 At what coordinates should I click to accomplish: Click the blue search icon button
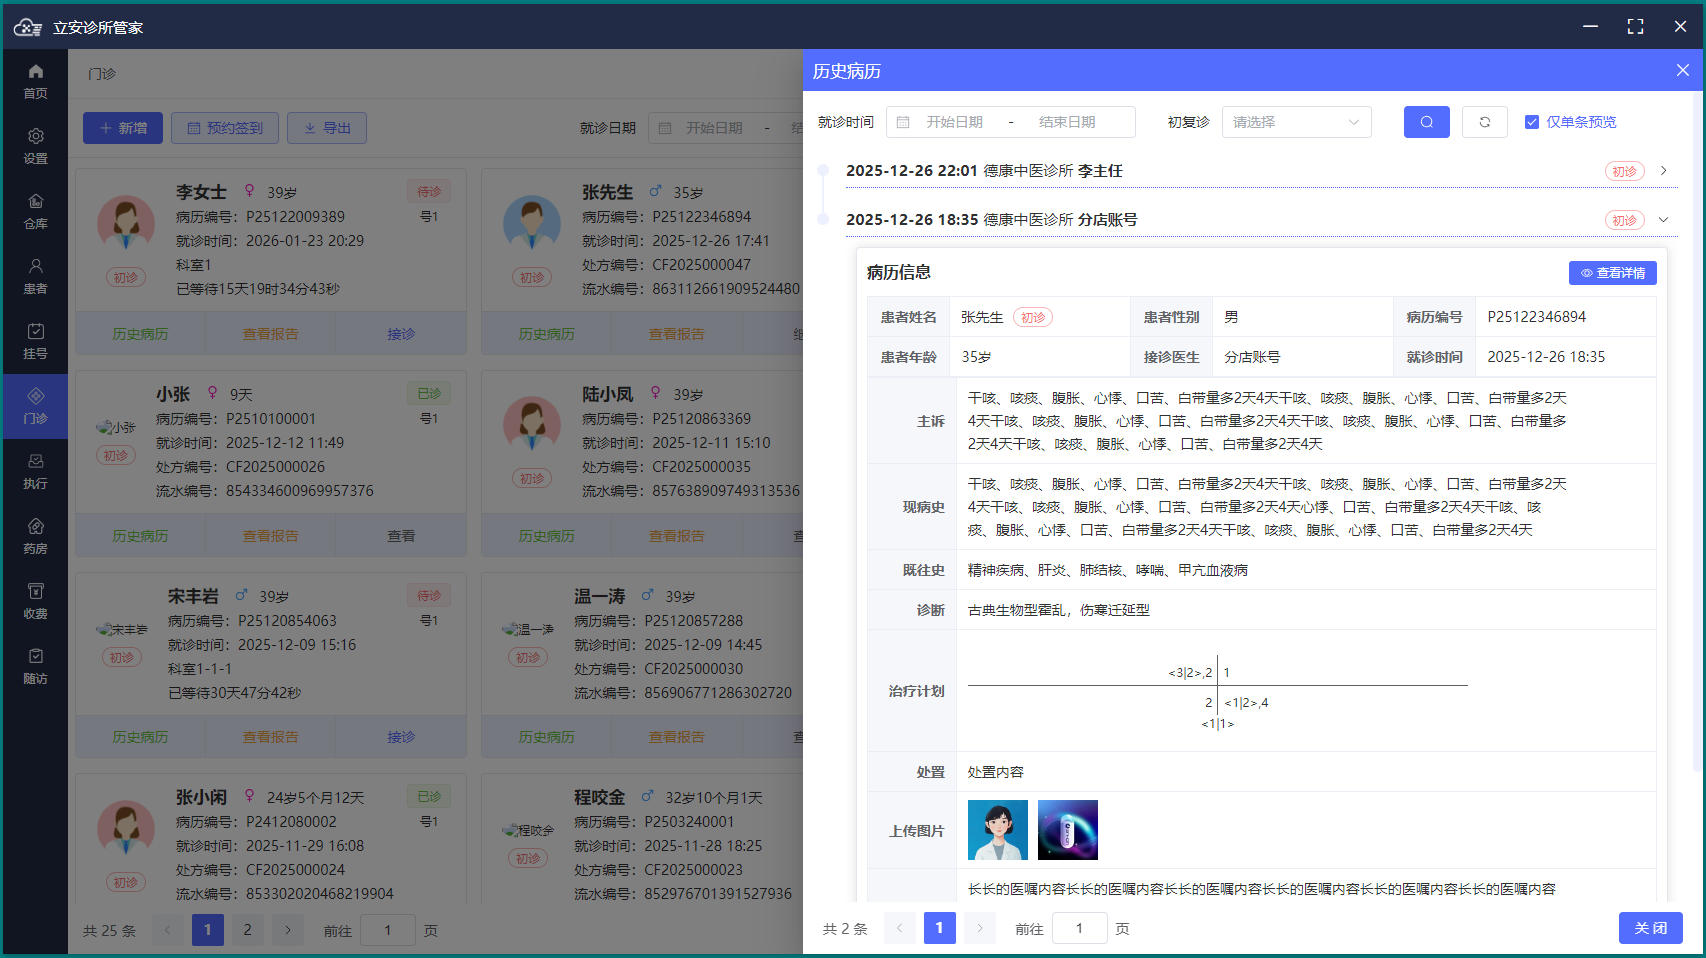pyautogui.click(x=1426, y=122)
